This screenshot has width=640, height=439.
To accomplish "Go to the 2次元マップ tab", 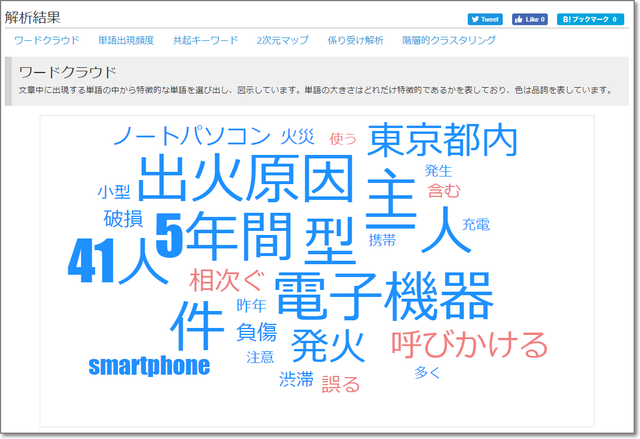I will point(283,40).
